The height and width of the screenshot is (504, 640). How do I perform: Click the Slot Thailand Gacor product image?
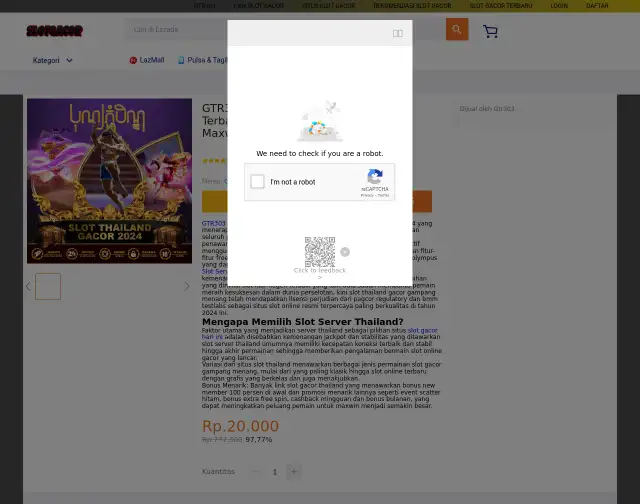point(109,181)
